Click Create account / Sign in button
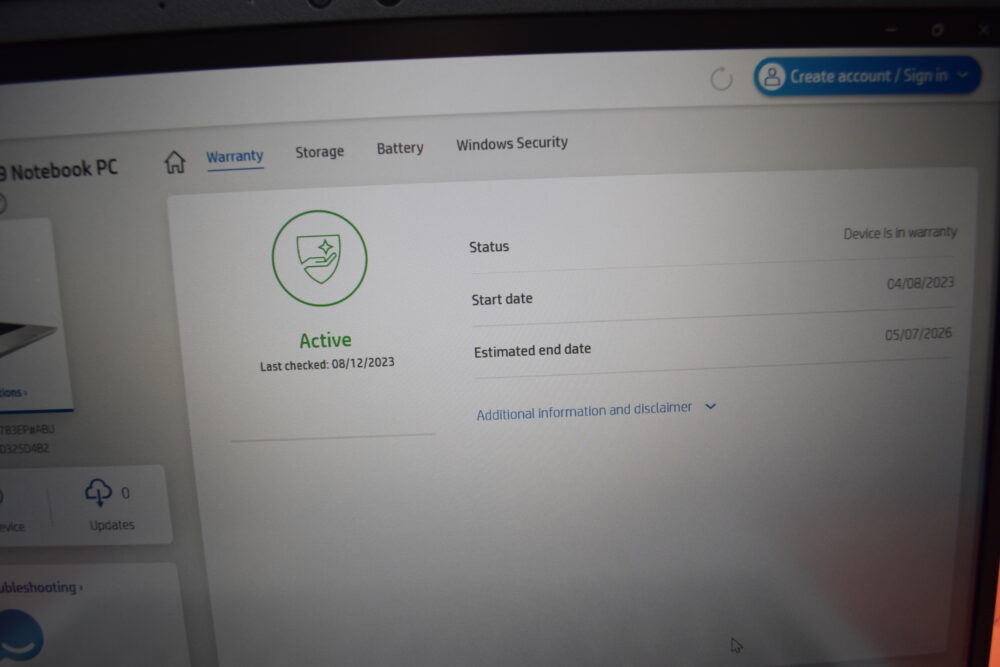The width and height of the screenshot is (1000, 667). point(867,76)
